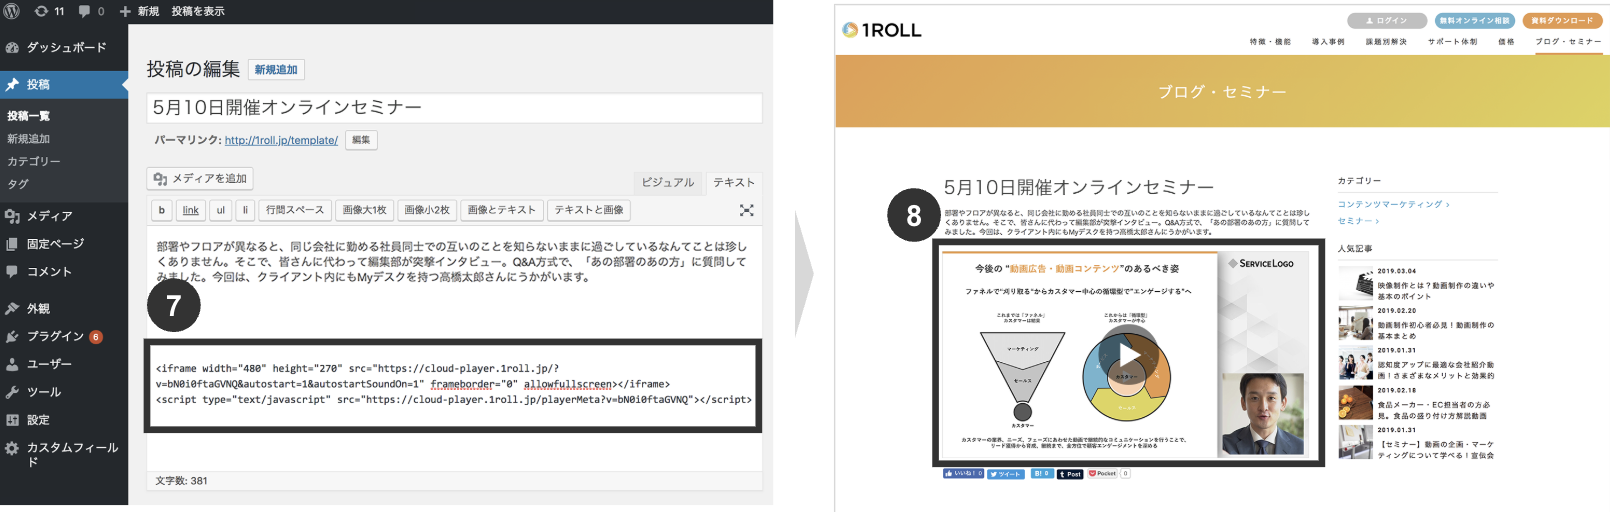Open ダッシュボード in the sidebar
The height and width of the screenshot is (512, 1610).
click(66, 47)
